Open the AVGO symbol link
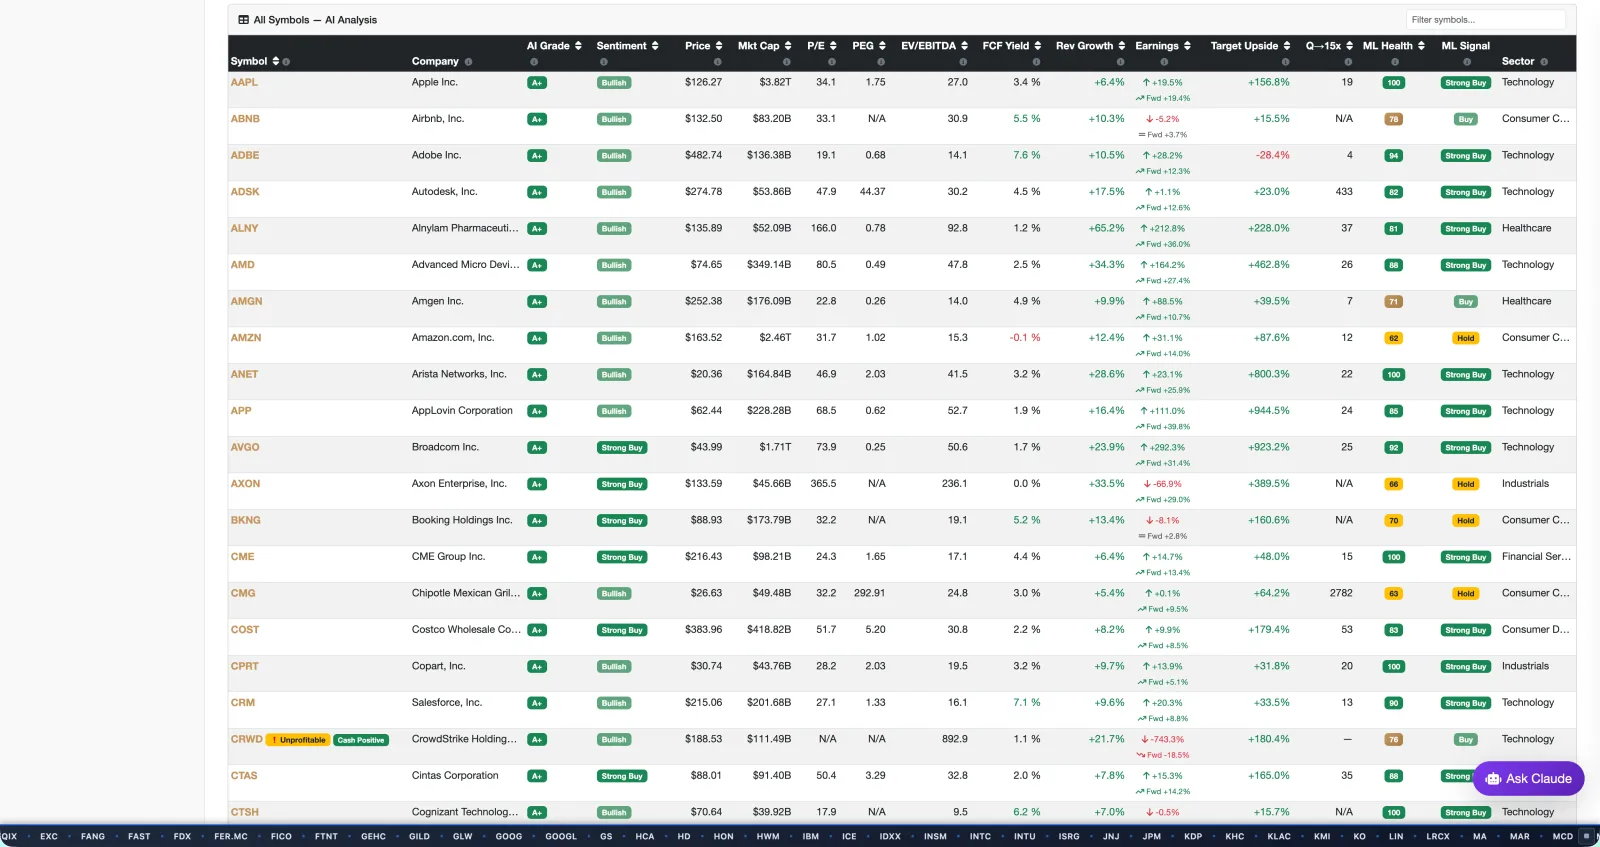The width and height of the screenshot is (1600, 847). click(245, 447)
